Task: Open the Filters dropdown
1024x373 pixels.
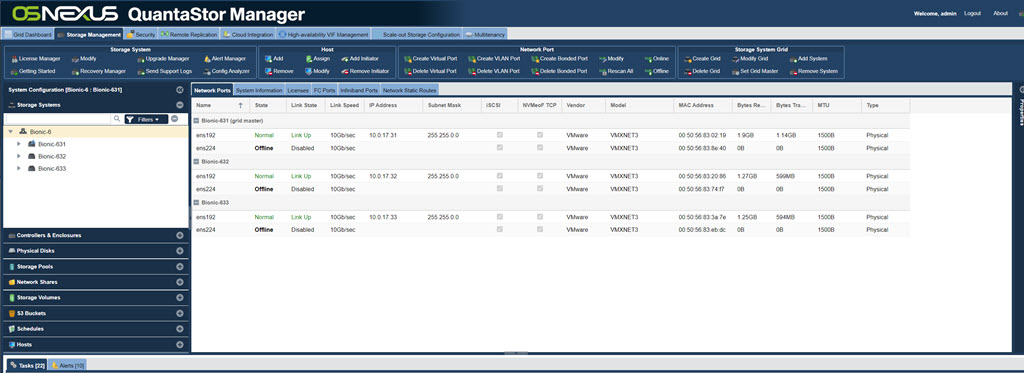Action: pyautogui.click(x=146, y=120)
